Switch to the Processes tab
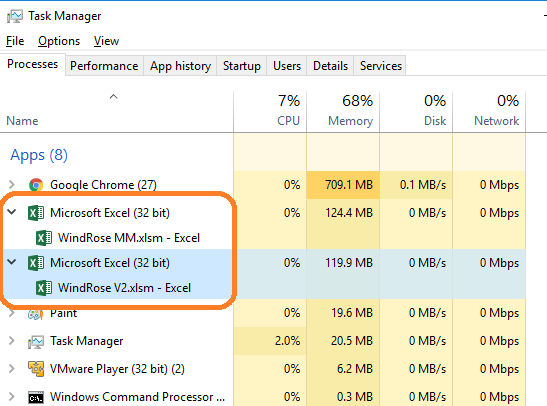The height and width of the screenshot is (406, 547). 32,64
